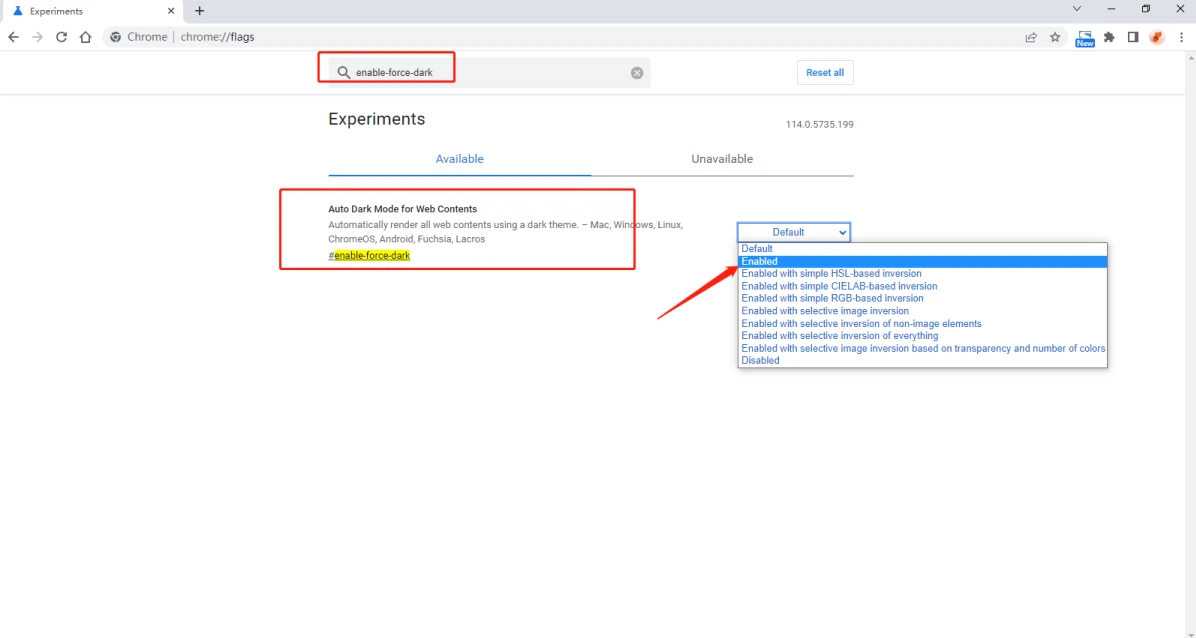Viewport: 1196px width, 638px height.
Task: Bookmark this tab with the star icon
Action: click(1055, 37)
